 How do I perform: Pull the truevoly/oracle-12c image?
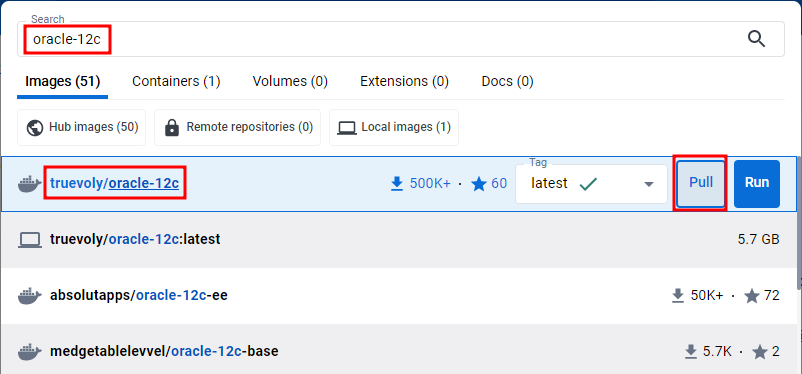coord(701,183)
